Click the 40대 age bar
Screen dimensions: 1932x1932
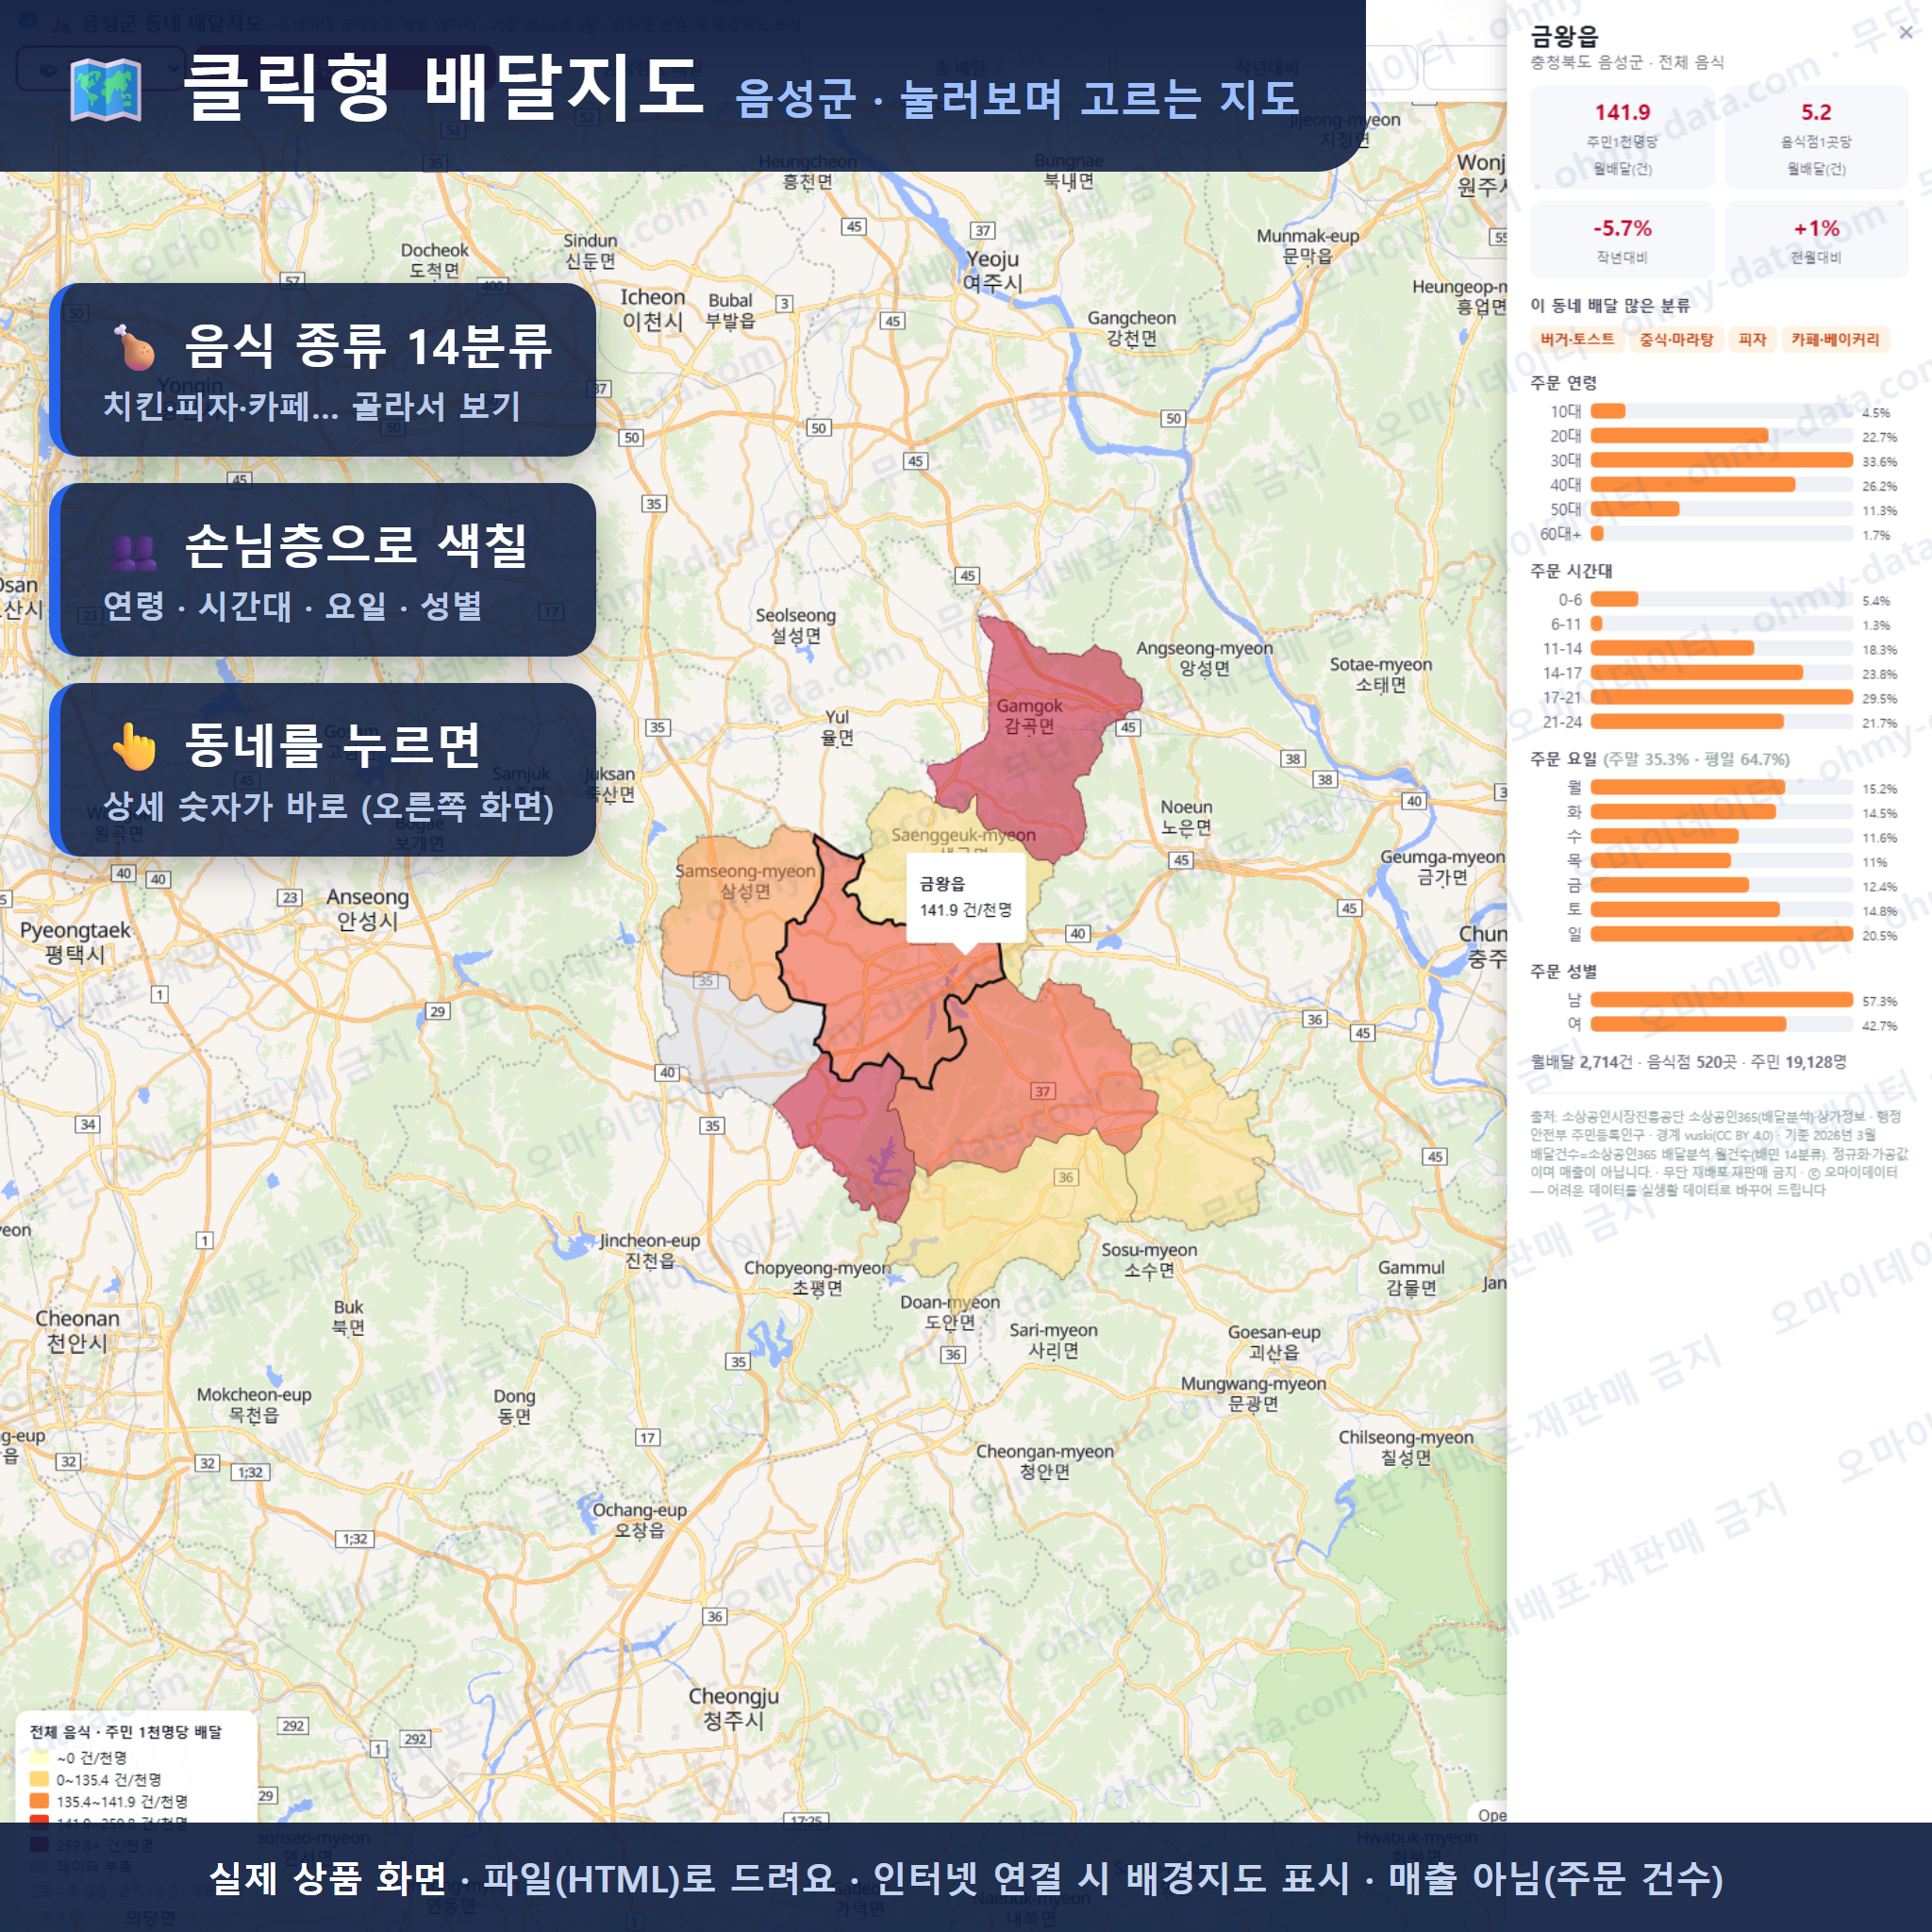click(x=1721, y=485)
